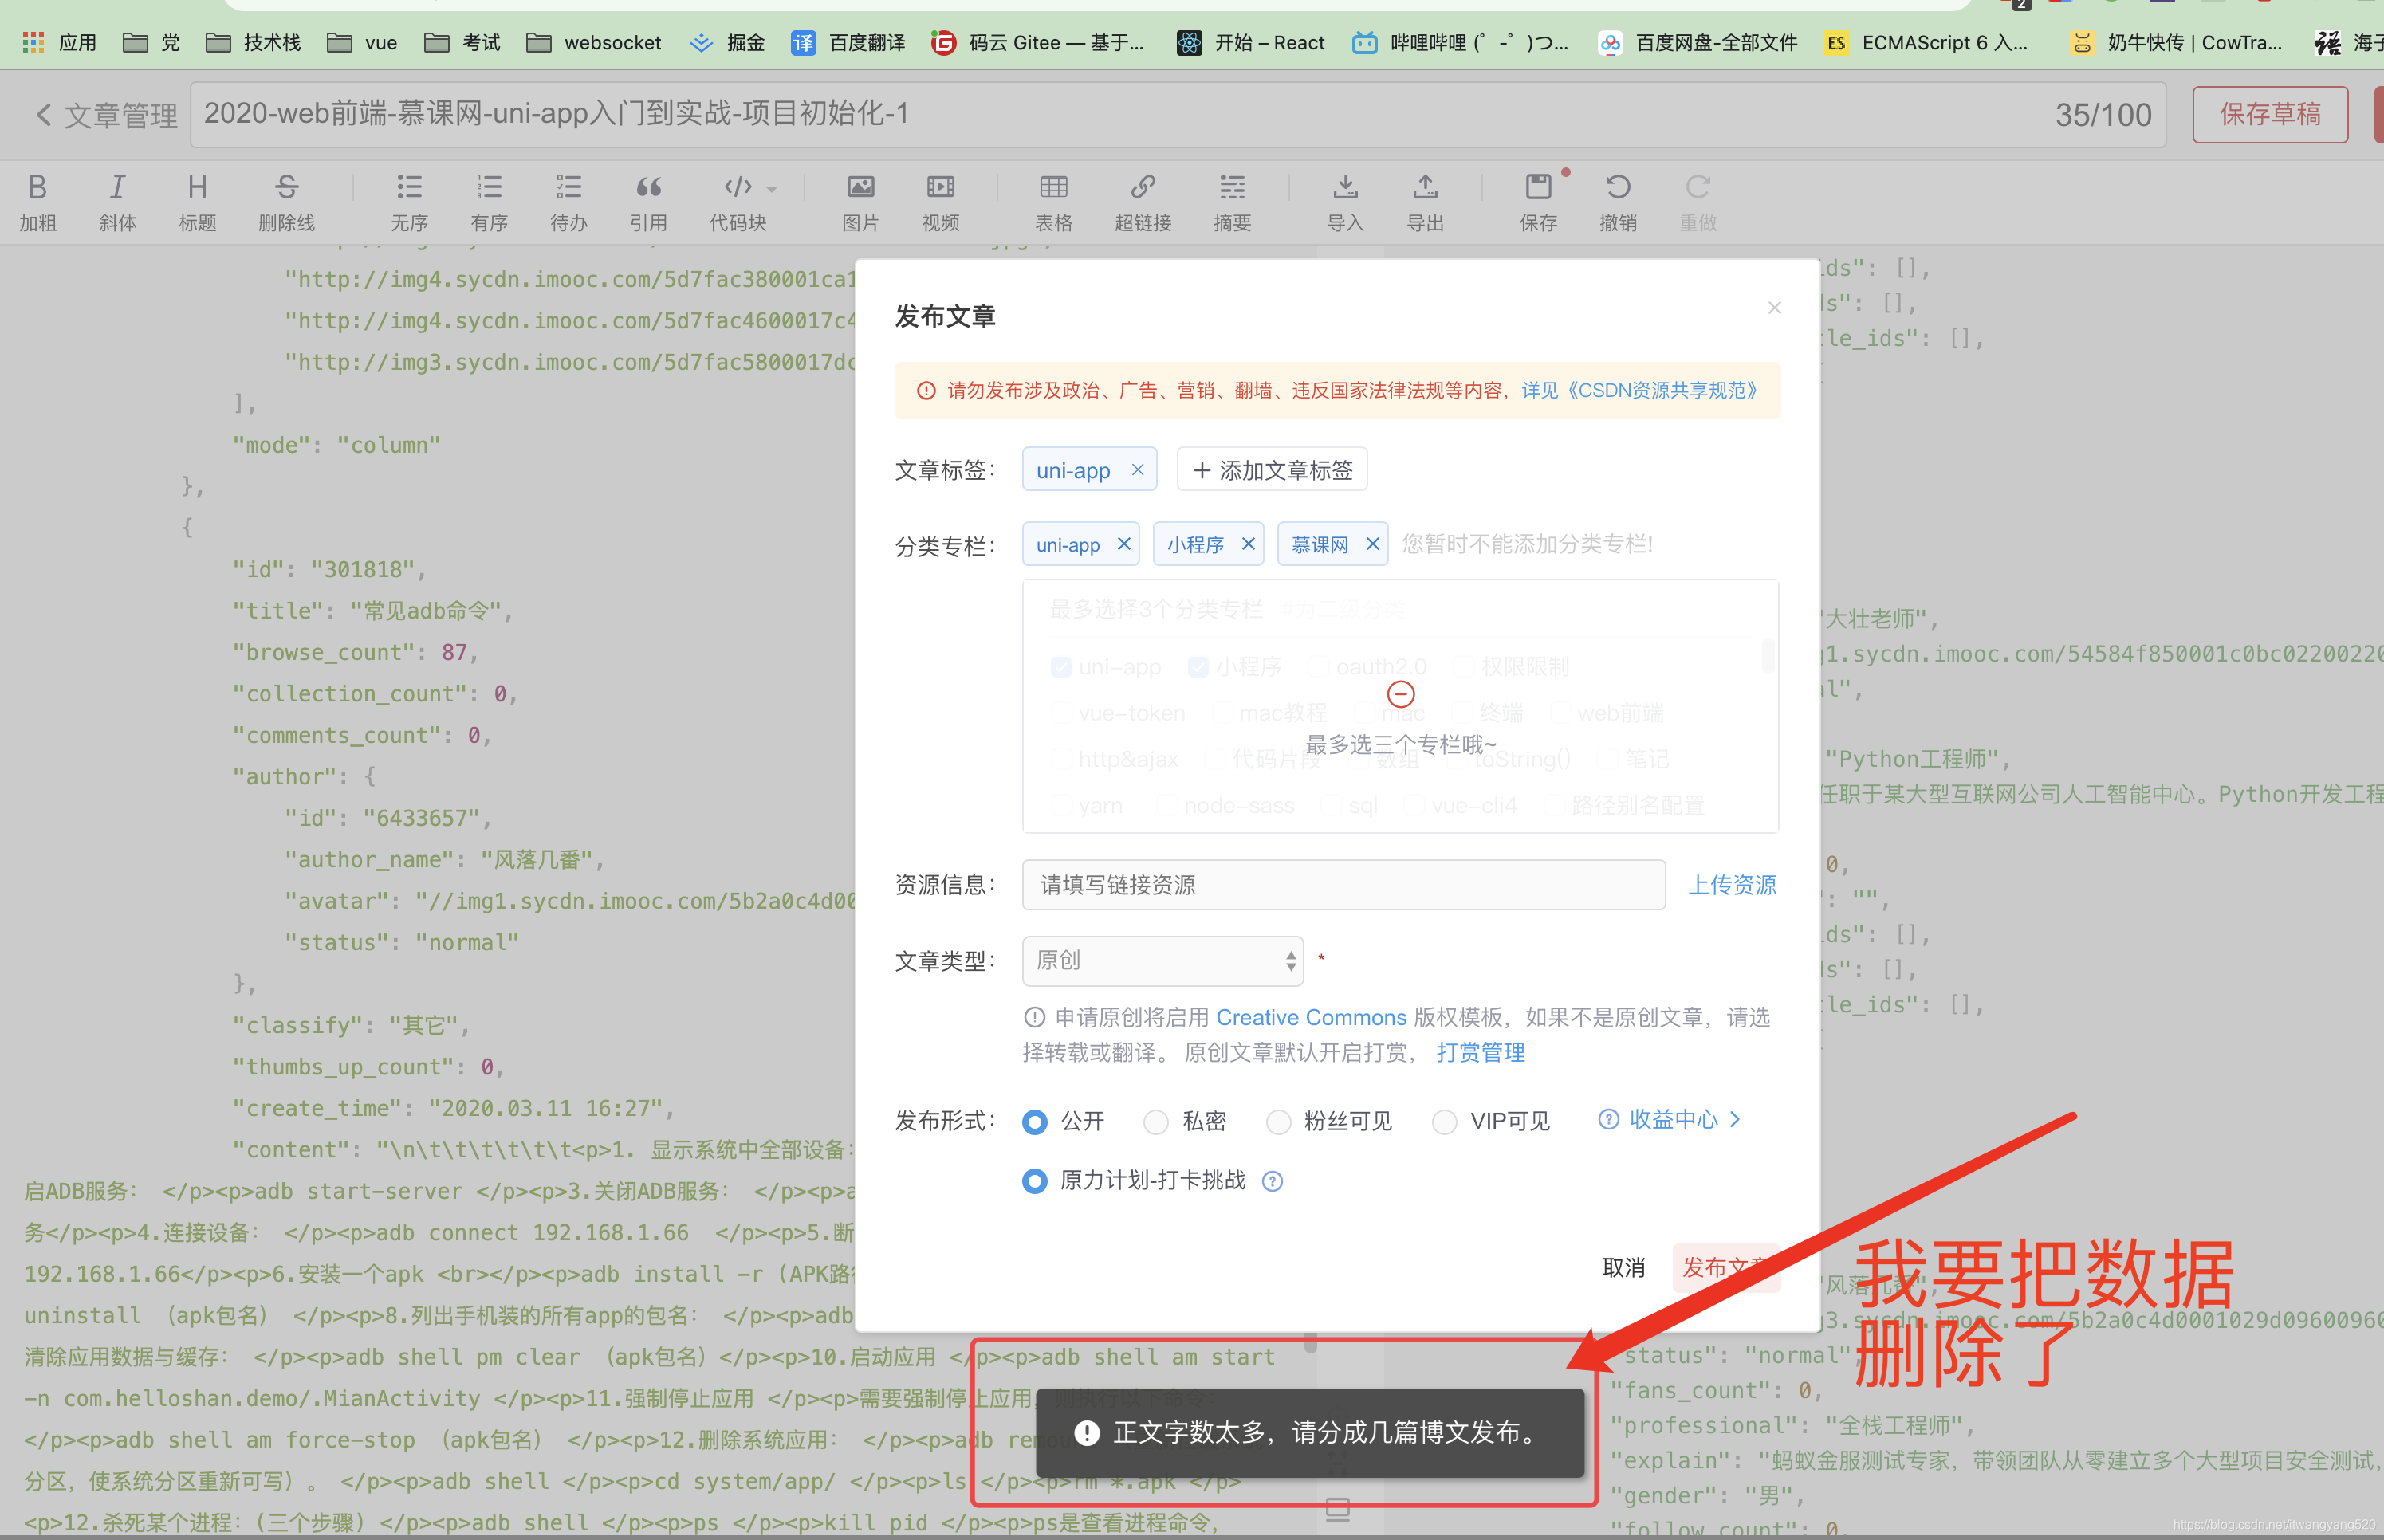Open the 开始 – React bookmark
This screenshot has height=1540, width=2384.
click(1251, 42)
